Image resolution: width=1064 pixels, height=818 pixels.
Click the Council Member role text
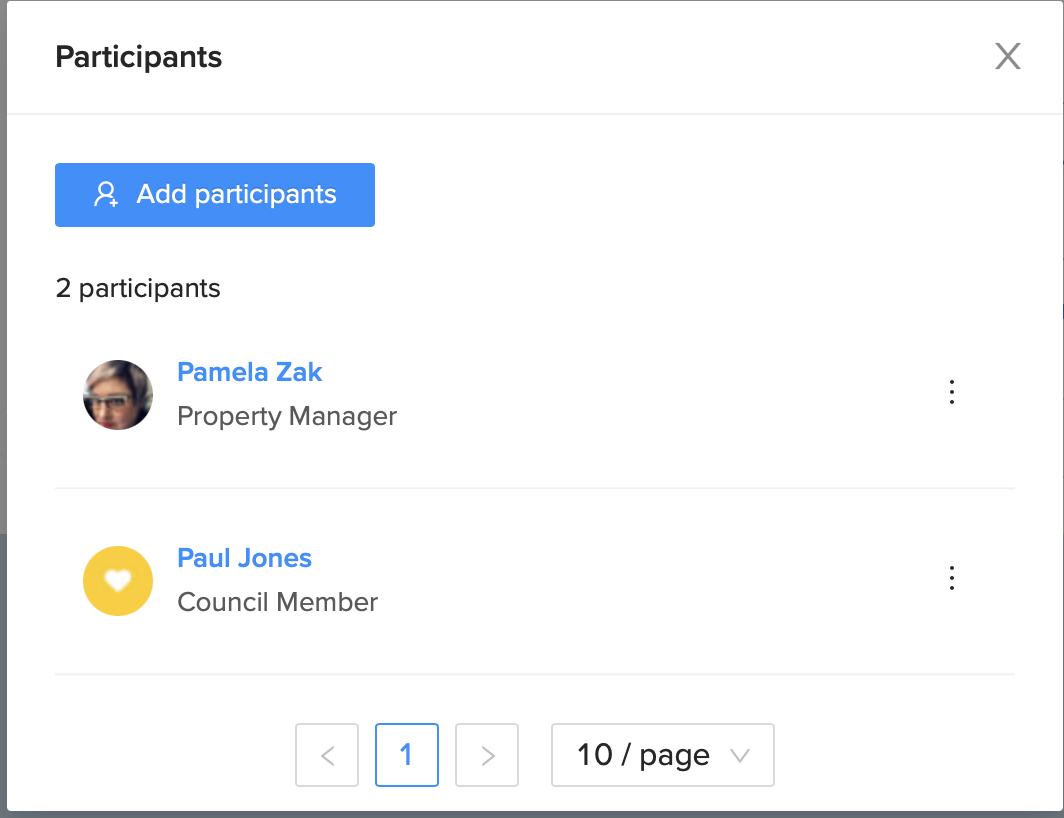tap(278, 602)
